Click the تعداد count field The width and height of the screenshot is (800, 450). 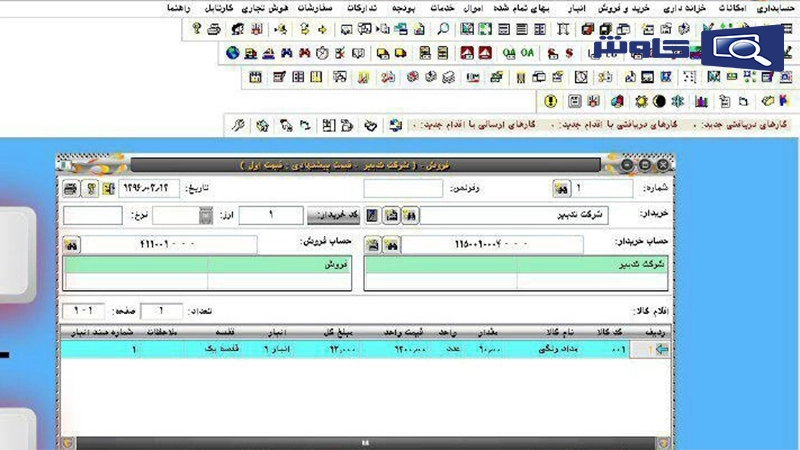tap(161, 311)
